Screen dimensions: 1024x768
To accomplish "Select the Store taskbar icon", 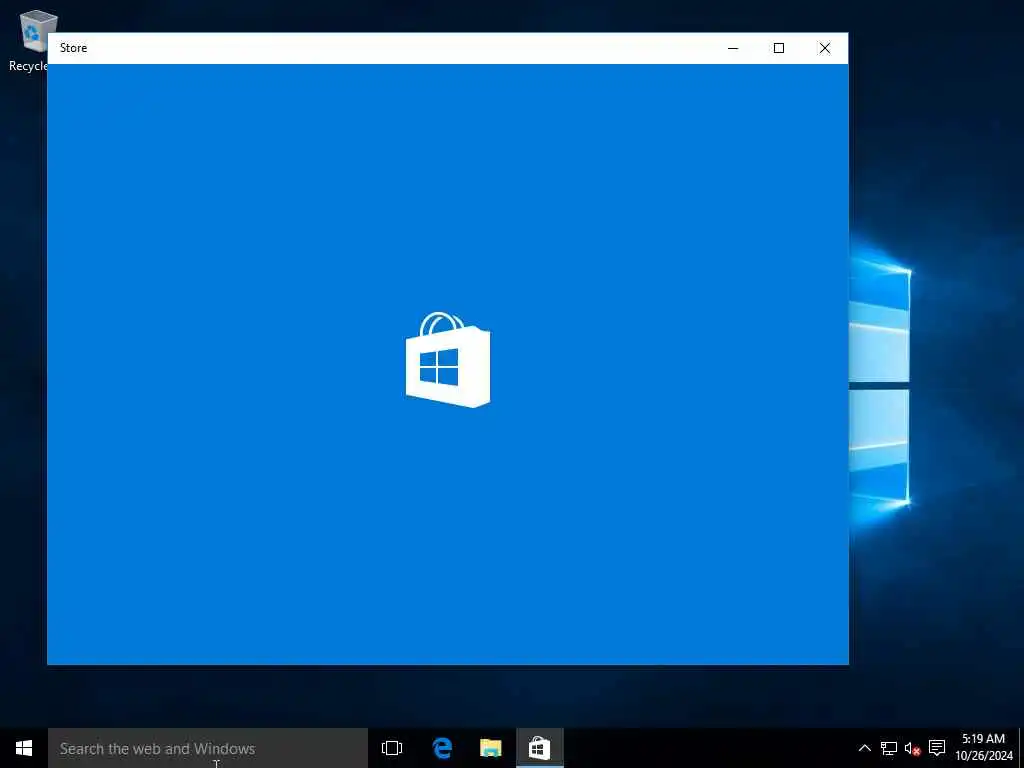I will pyautogui.click(x=539, y=748).
